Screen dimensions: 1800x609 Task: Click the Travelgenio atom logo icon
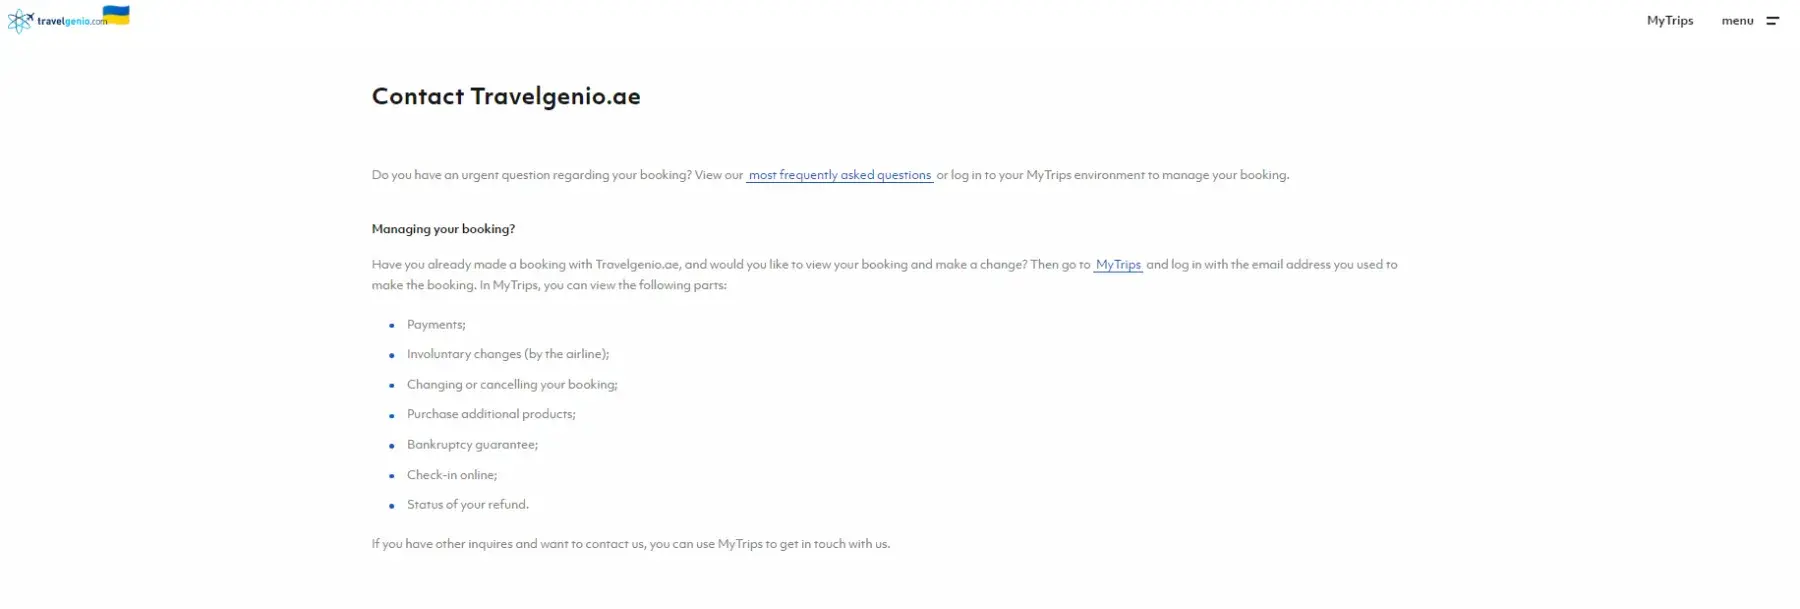20,21
